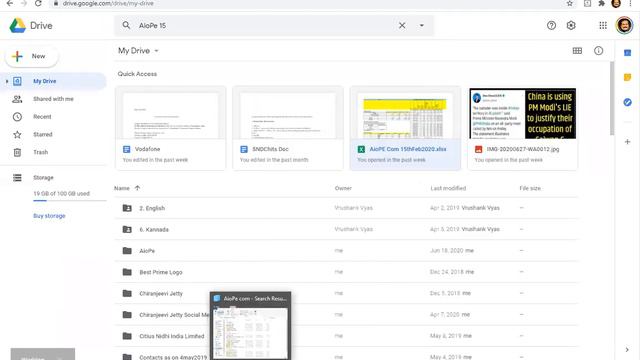640x360 pixels.
Task: Click the Google Drive logo
Action: 18,25
